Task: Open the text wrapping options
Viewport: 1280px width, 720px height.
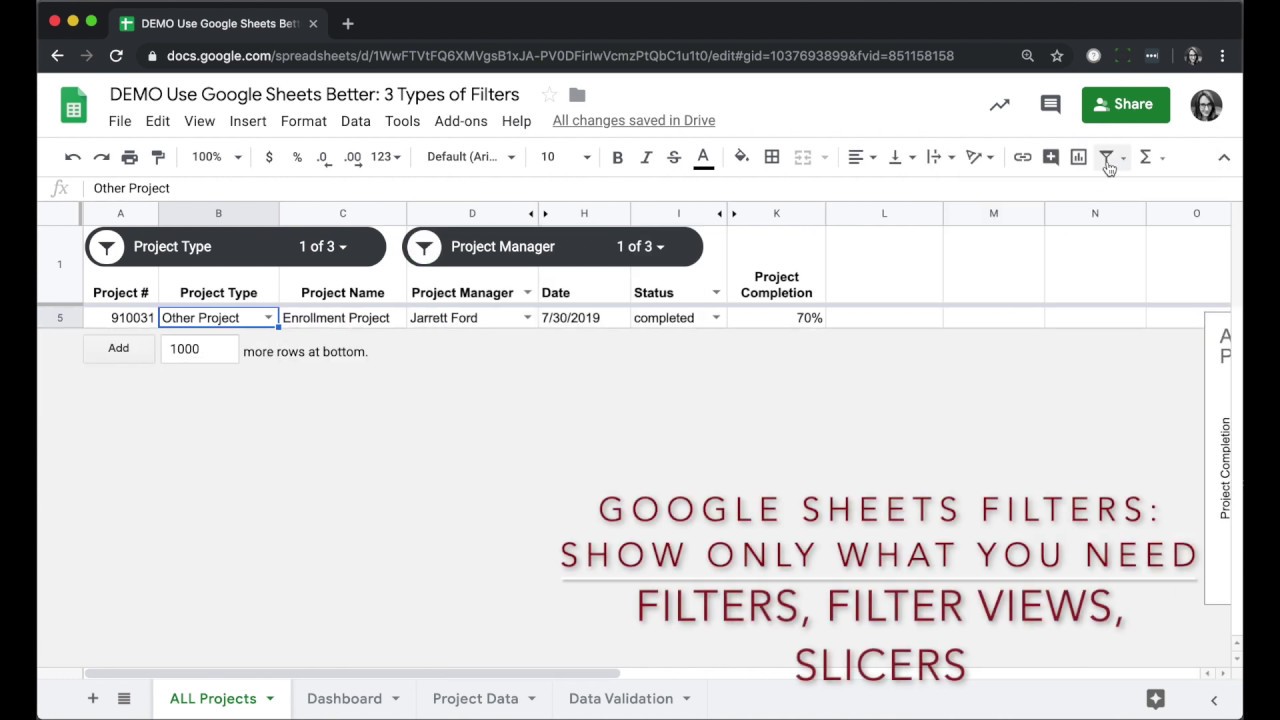Action: 940,157
